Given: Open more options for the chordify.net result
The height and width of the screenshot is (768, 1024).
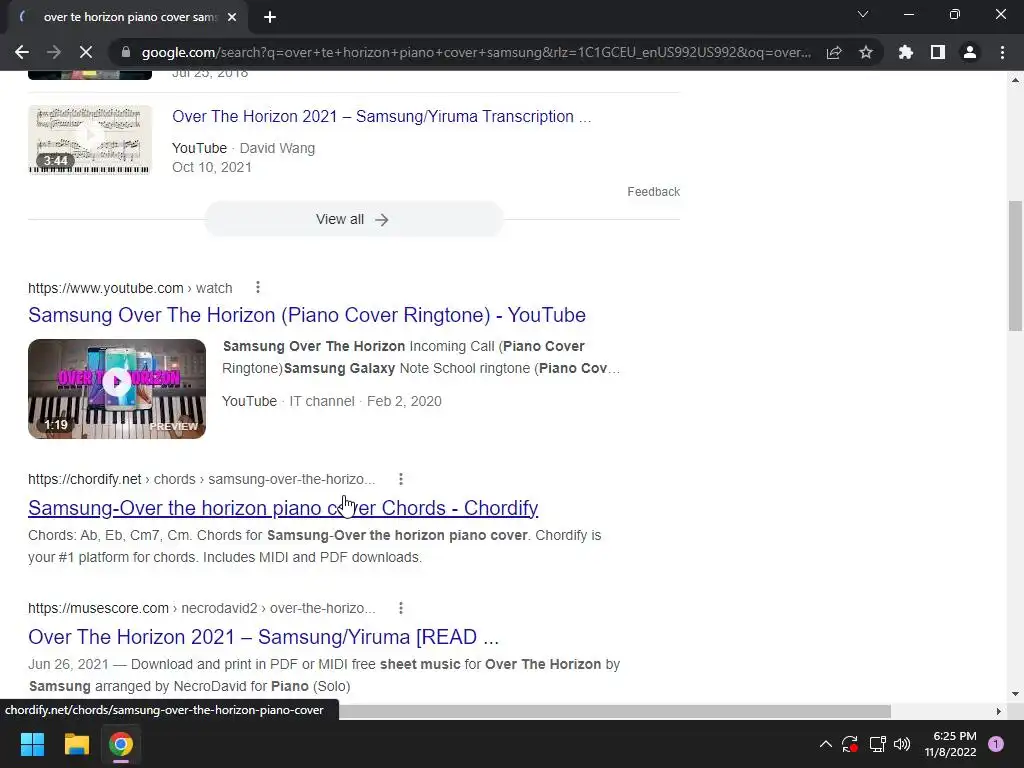Looking at the screenshot, I should (401, 479).
